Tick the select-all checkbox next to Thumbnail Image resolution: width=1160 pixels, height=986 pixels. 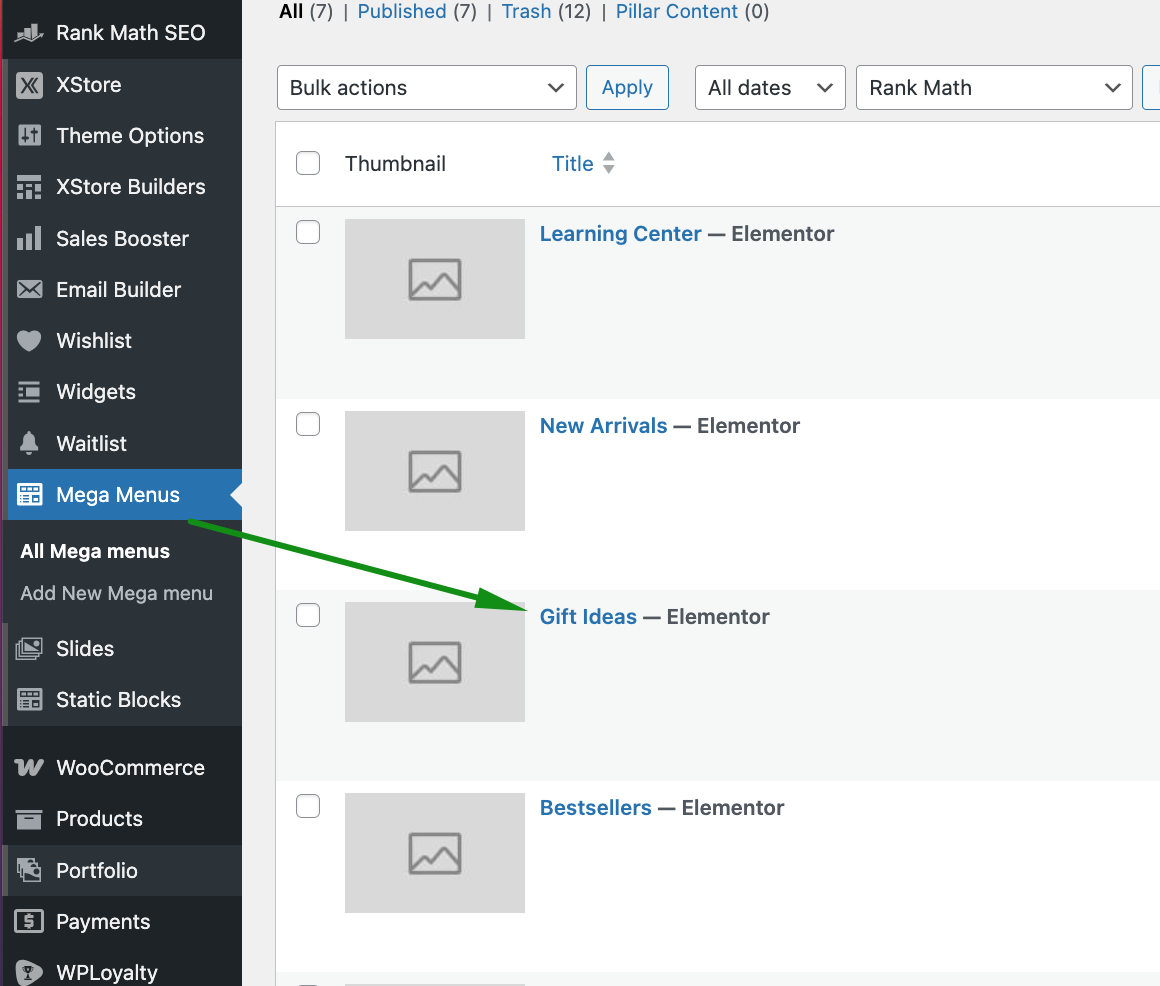pyautogui.click(x=308, y=163)
